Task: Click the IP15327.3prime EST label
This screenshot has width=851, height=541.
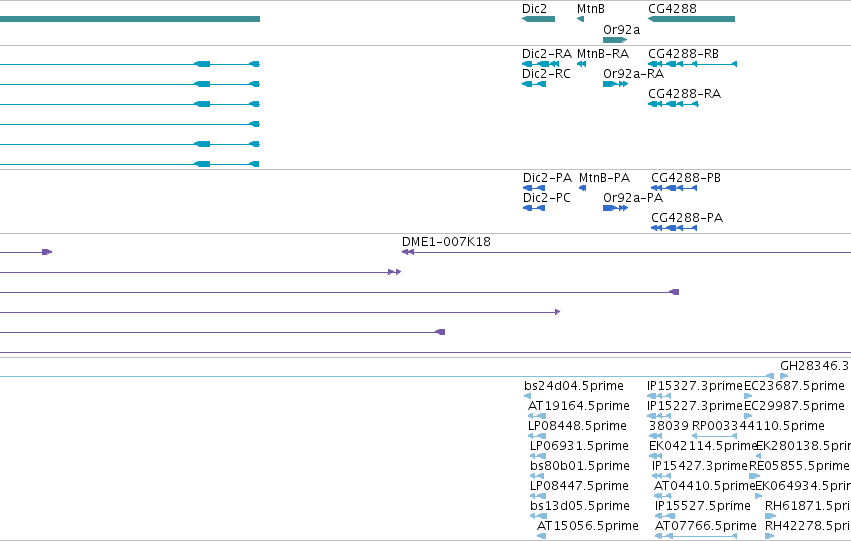Action: pyautogui.click(x=694, y=386)
